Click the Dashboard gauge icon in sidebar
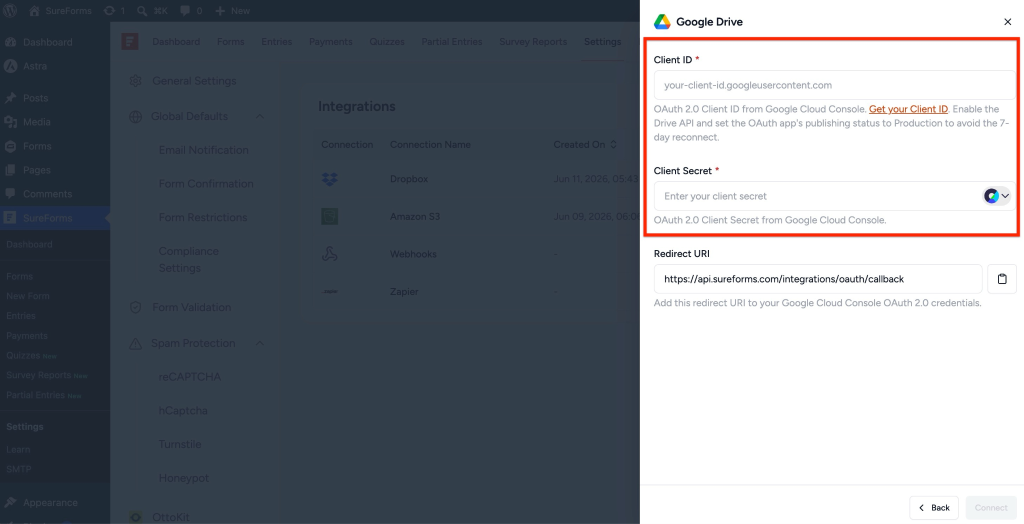This screenshot has width=1024, height=524. click(x=10, y=42)
